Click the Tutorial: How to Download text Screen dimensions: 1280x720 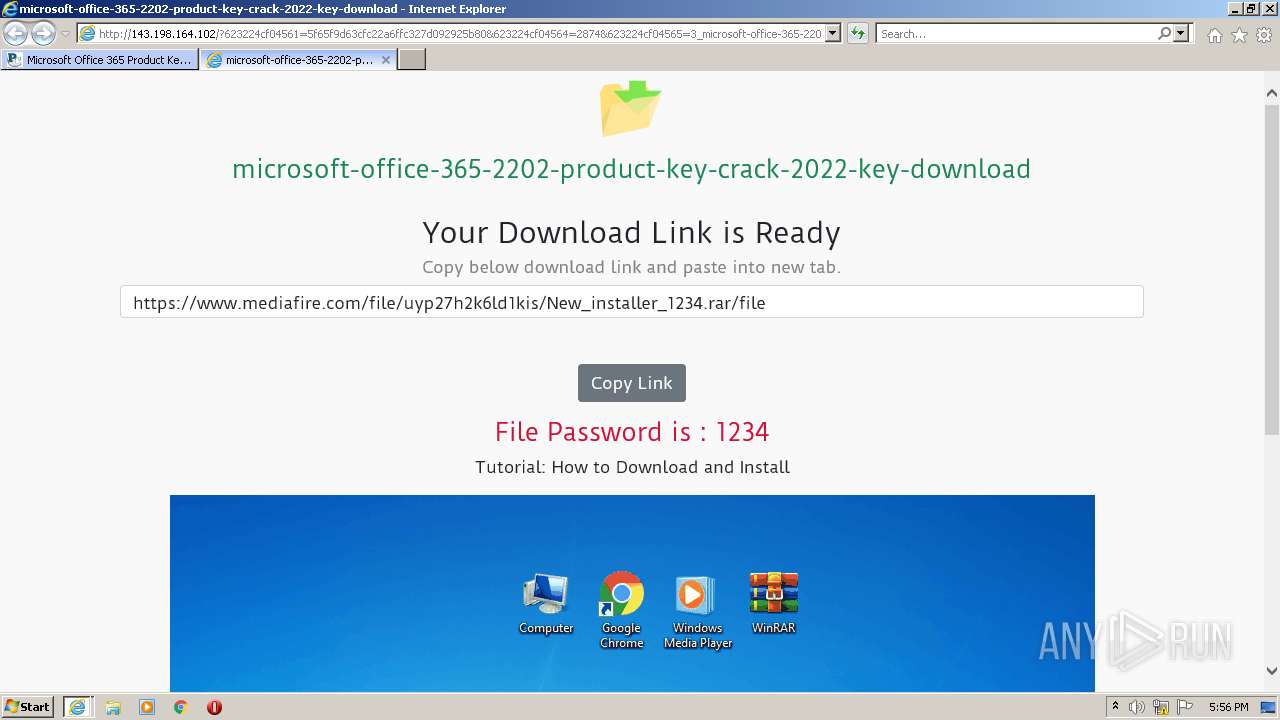(632, 467)
